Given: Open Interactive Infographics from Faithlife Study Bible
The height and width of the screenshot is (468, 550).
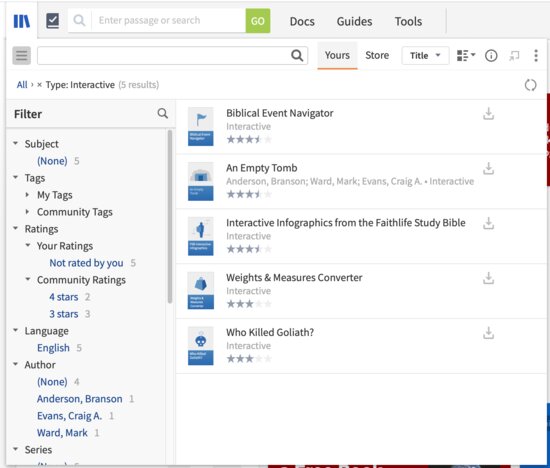Looking at the screenshot, I should 346,222.
